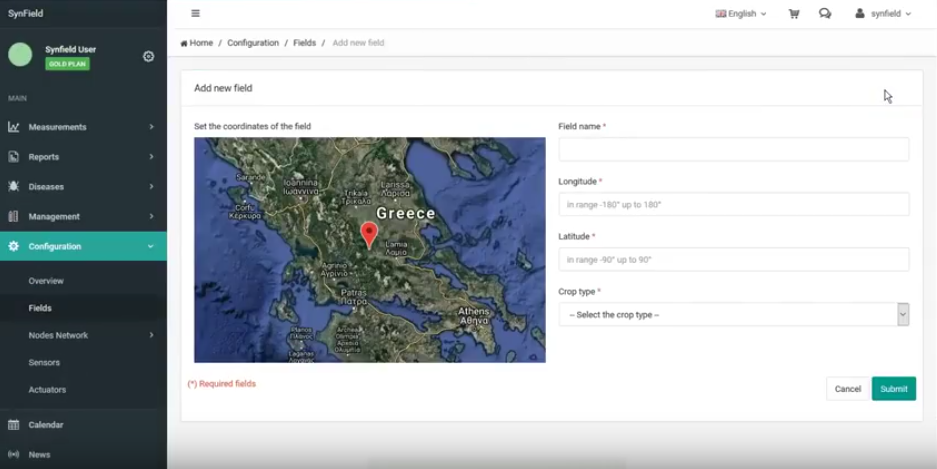Viewport: 937px width, 469px height.
Task: Open Calendar from the sidebar
Action: (46, 425)
